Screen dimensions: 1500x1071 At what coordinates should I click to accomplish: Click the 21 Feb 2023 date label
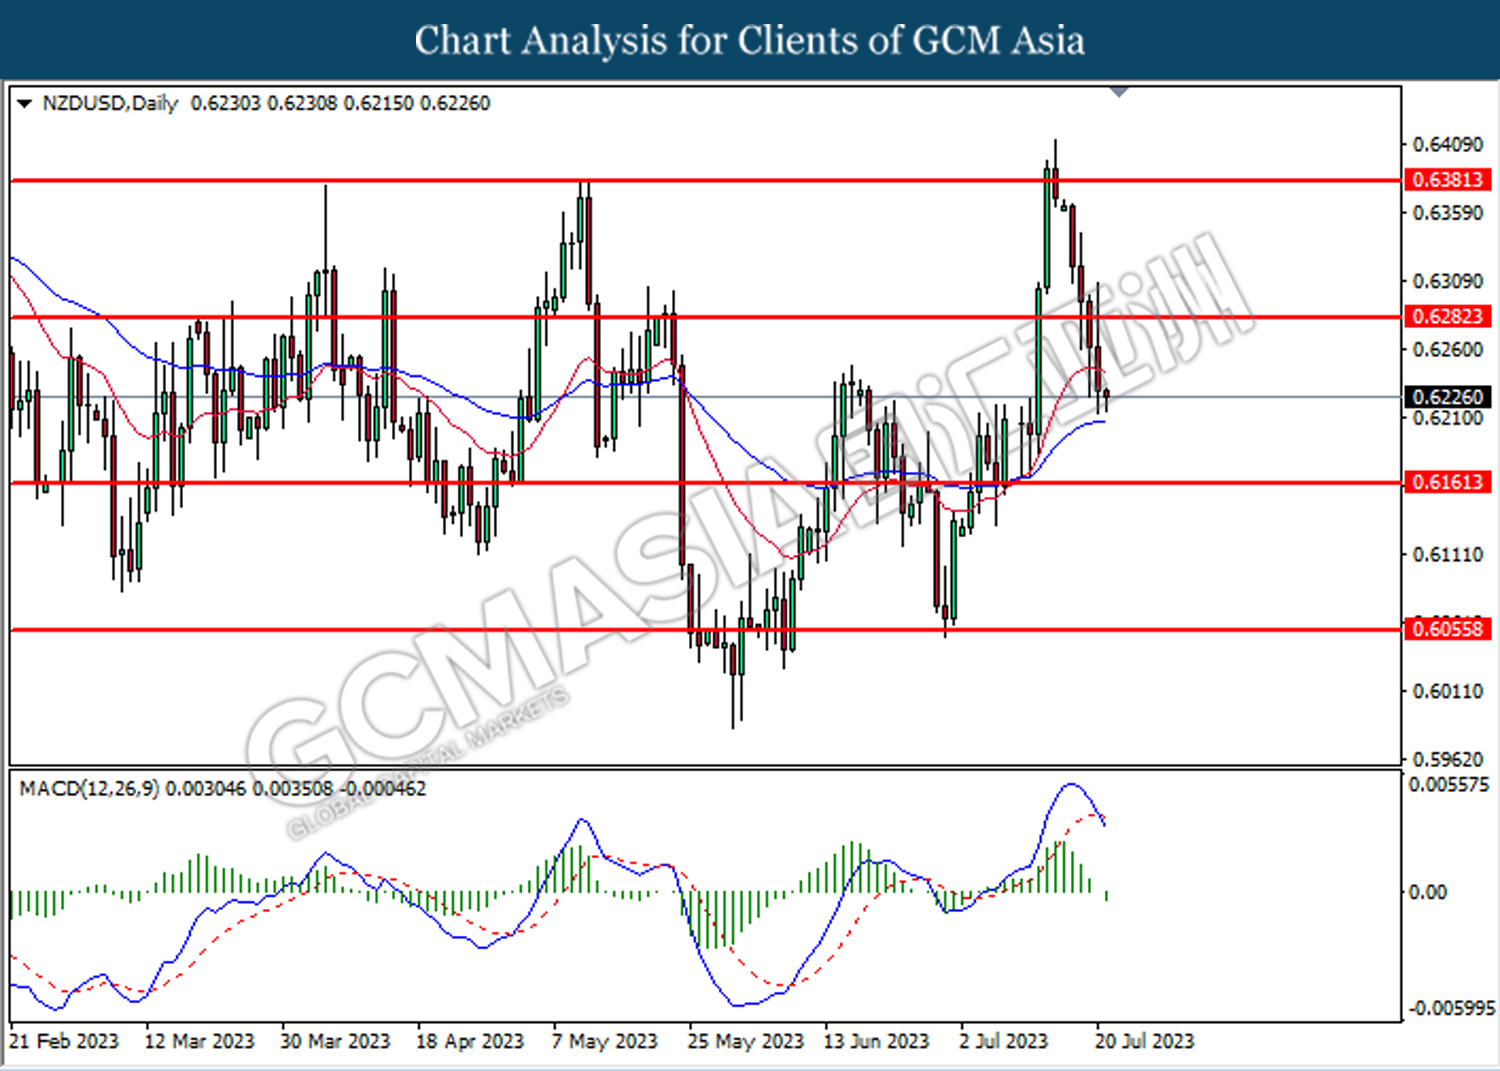point(63,1041)
